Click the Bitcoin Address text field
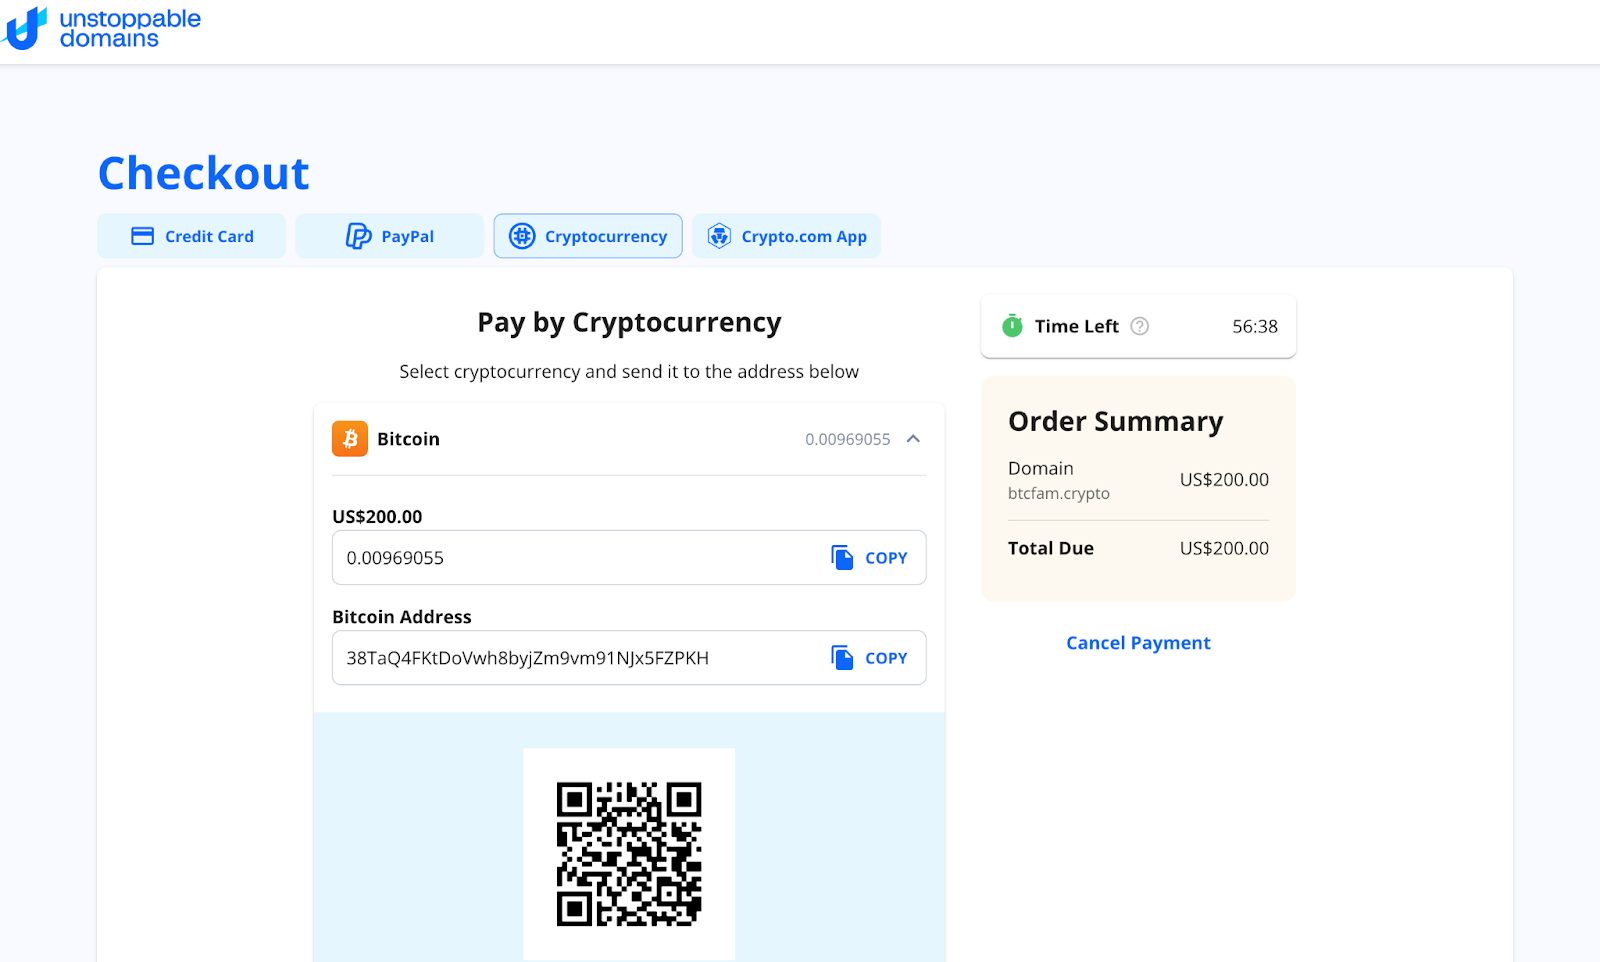1600x962 pixels. point(629,657)
